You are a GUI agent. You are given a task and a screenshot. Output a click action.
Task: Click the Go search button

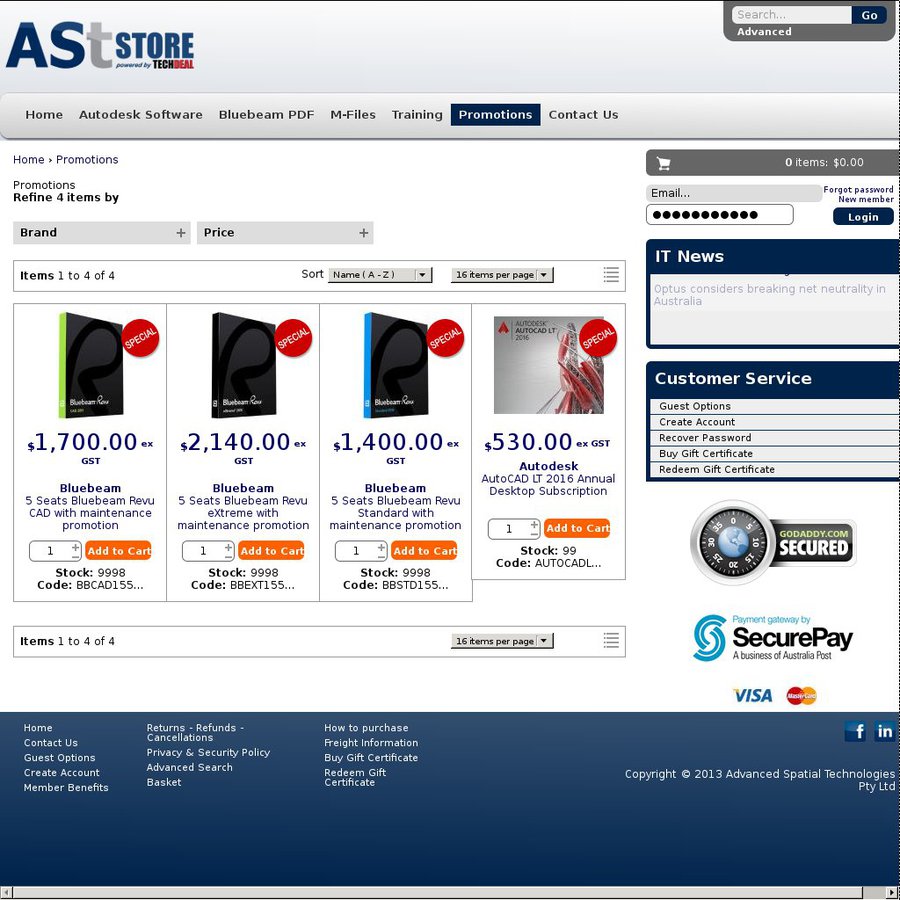click(869, 15)
